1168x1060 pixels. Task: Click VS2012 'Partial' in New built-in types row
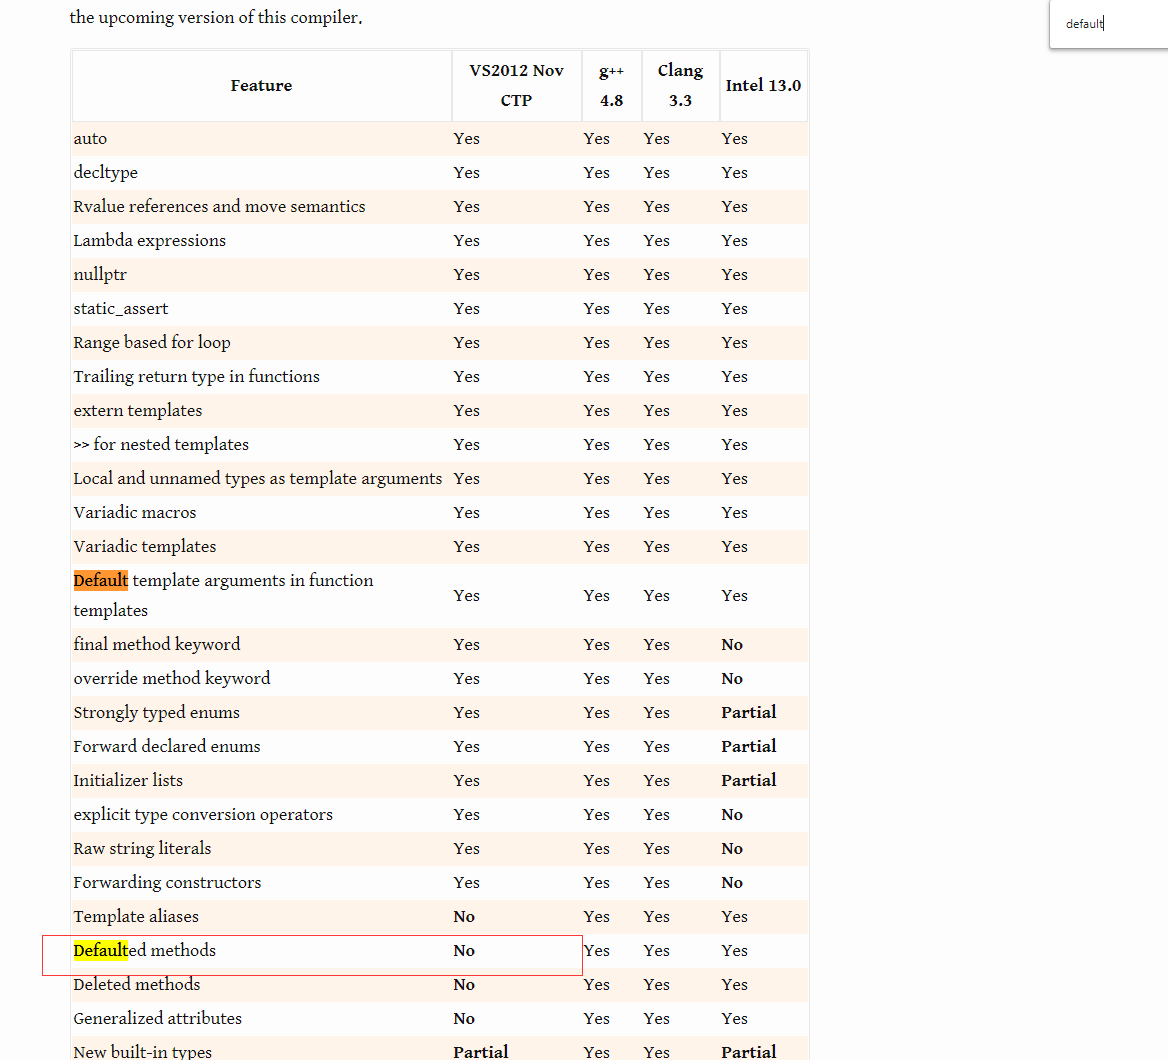coord(481,1052)
